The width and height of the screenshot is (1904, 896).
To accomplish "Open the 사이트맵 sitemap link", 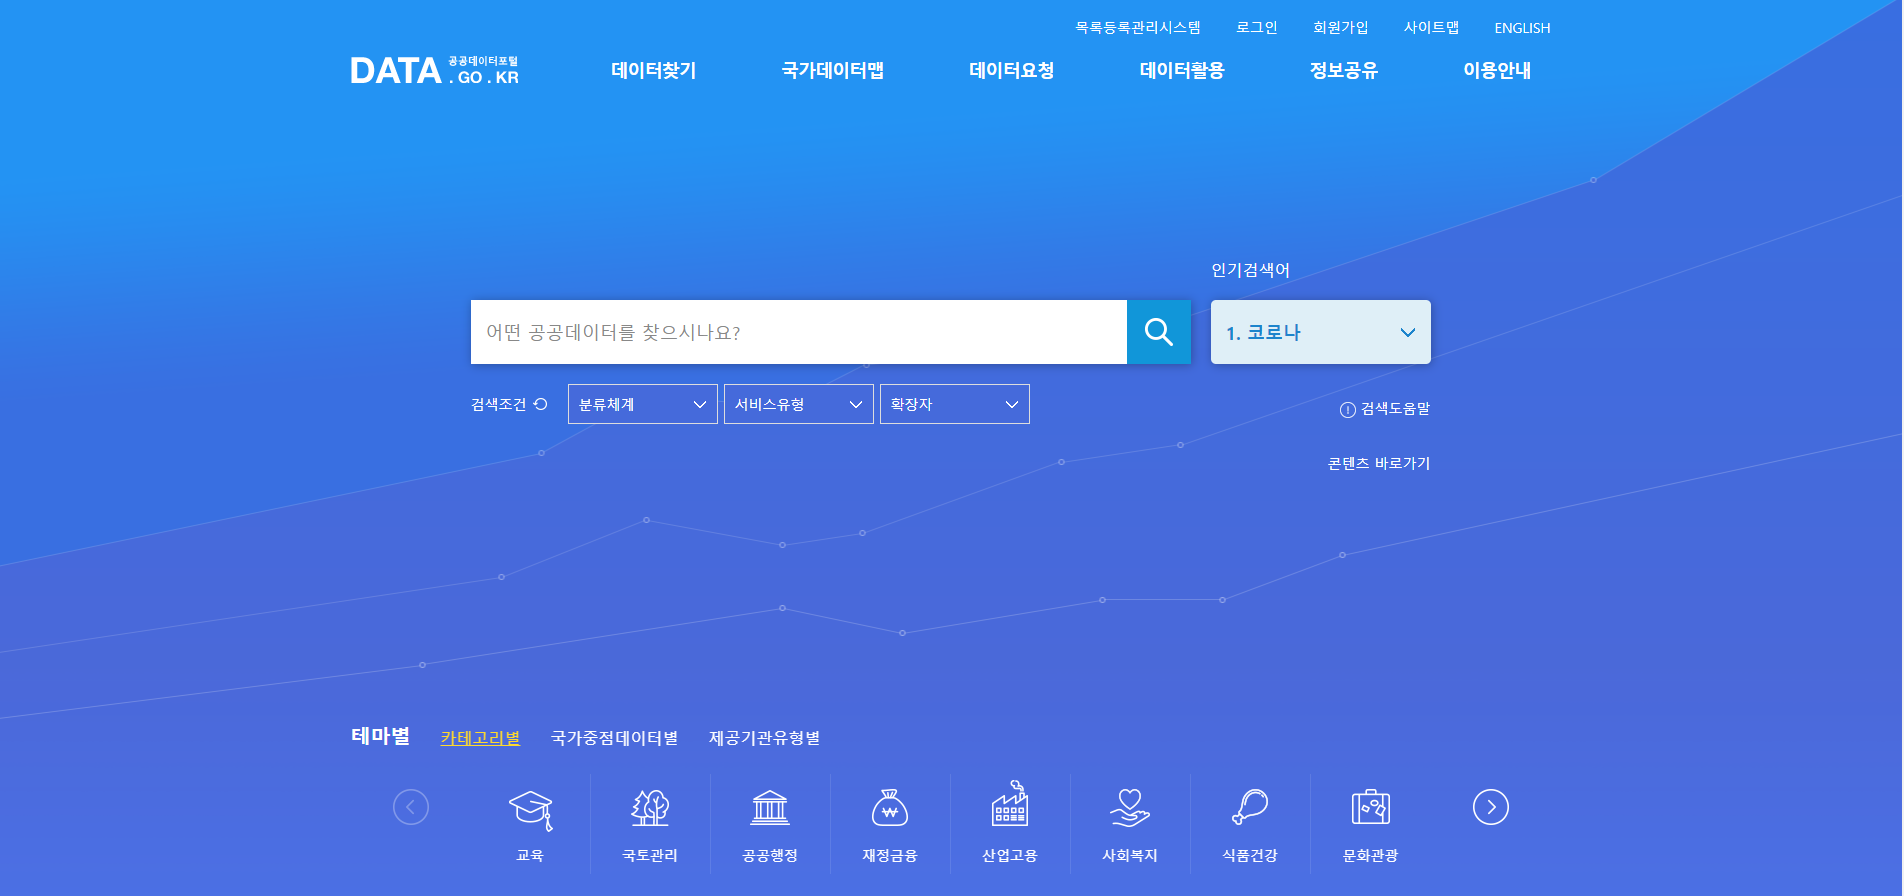I will 1432,28.
